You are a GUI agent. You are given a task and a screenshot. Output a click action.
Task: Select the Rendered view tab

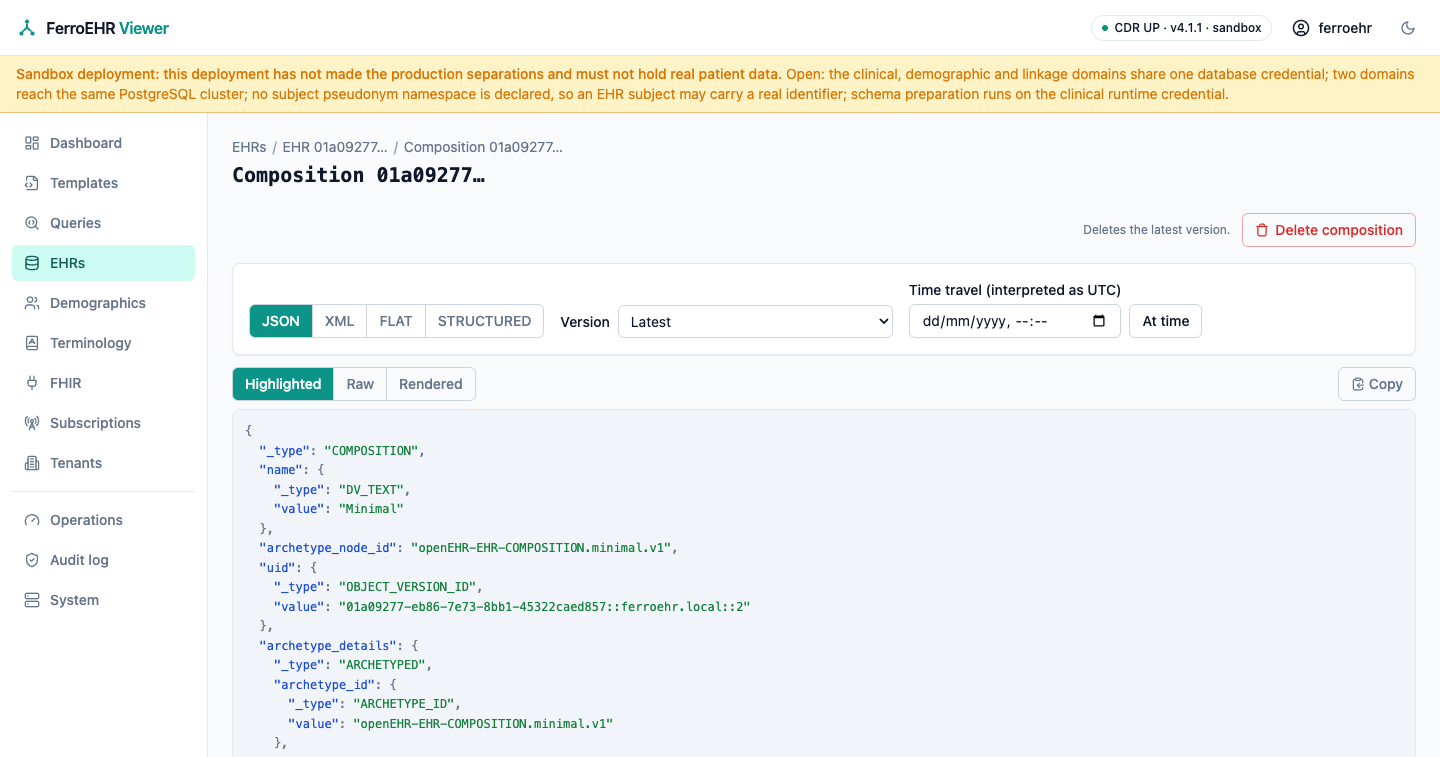(x=431, y=384)
